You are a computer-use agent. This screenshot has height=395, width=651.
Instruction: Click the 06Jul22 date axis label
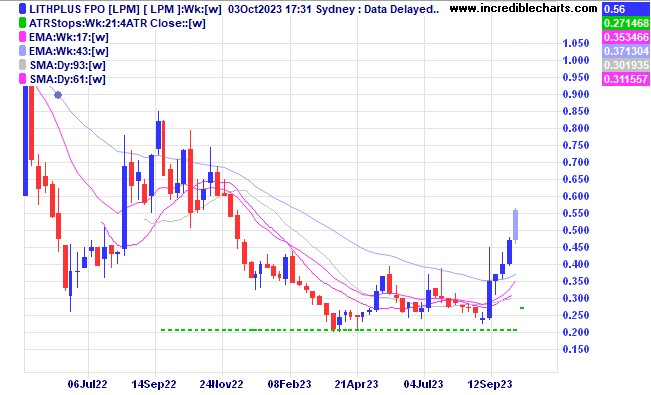tap(88, 384)
